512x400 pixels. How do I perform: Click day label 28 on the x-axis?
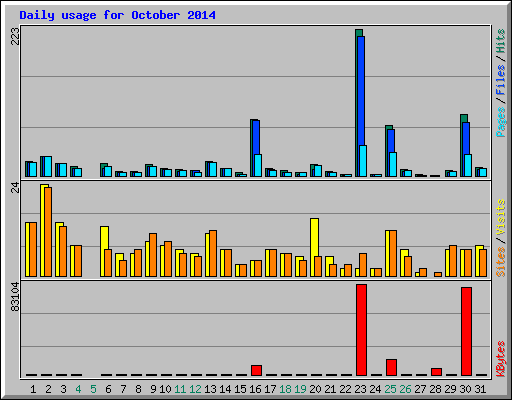tap(435, 389)
